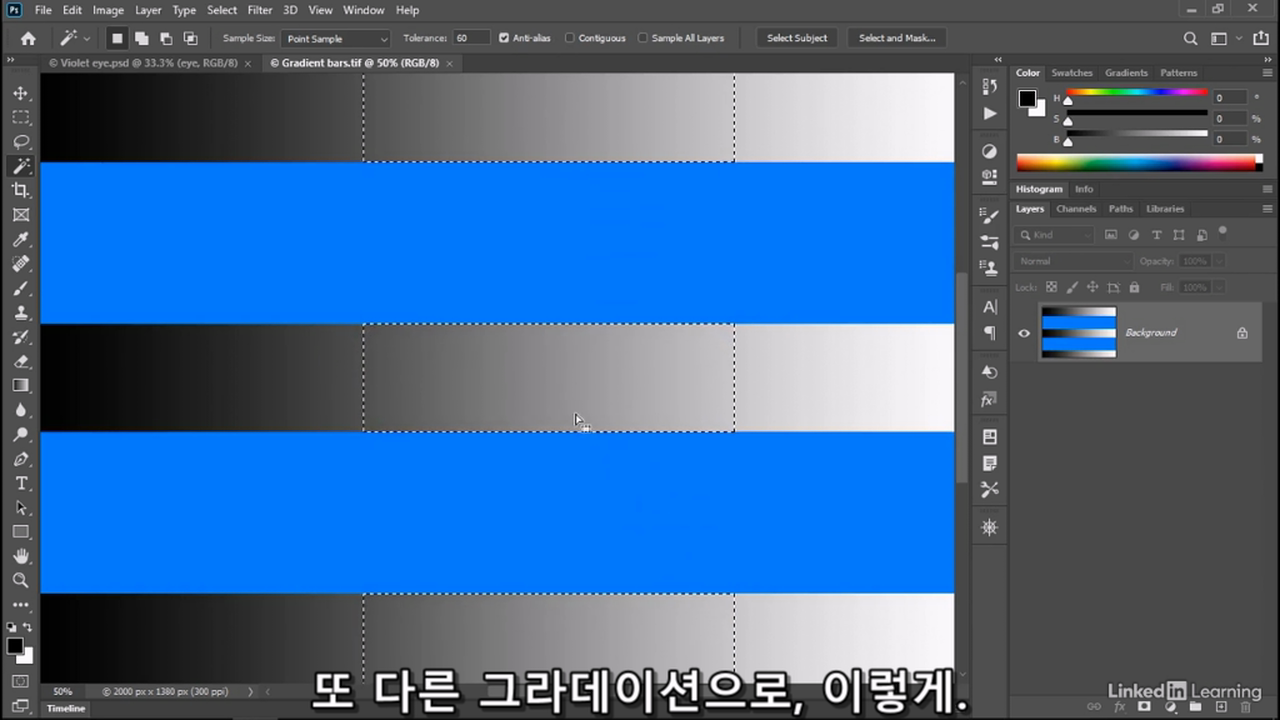Click the foreground color swatch in Color panel

[x=1027, y=98]
